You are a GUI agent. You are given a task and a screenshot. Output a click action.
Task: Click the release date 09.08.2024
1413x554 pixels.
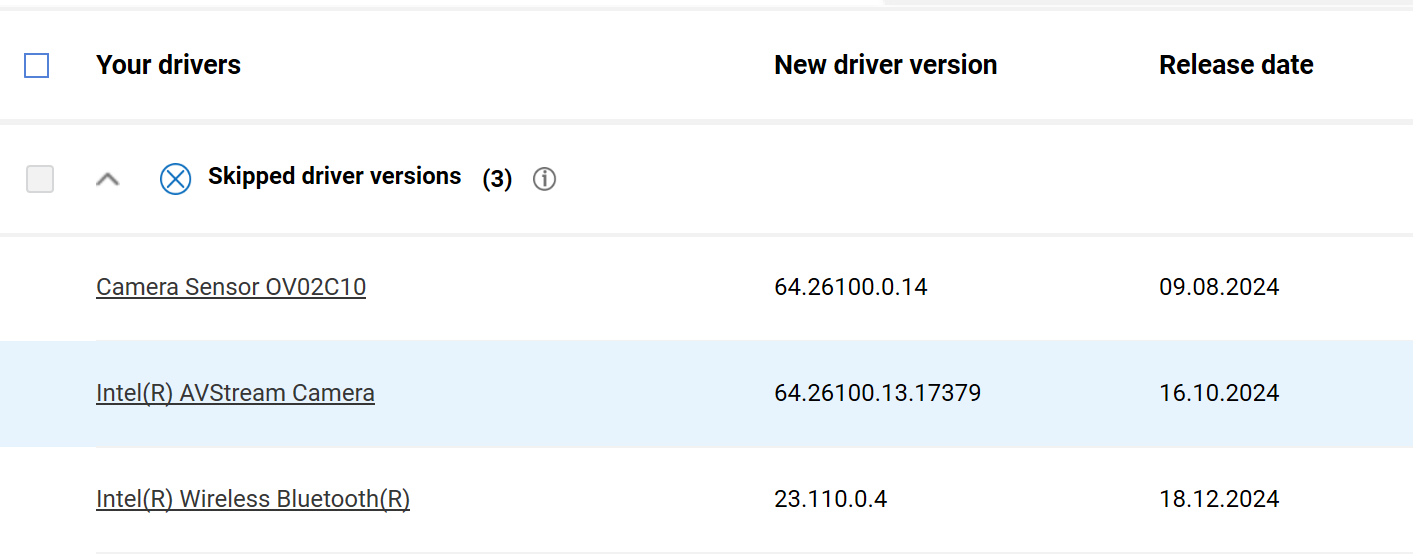[1219, 288]
